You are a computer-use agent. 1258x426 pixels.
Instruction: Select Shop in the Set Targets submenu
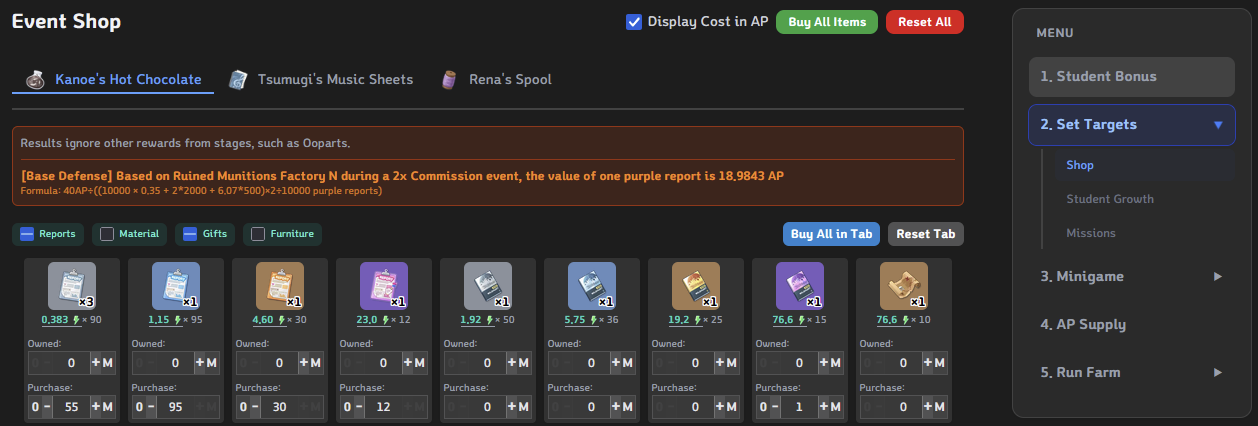coord(1144,165)
